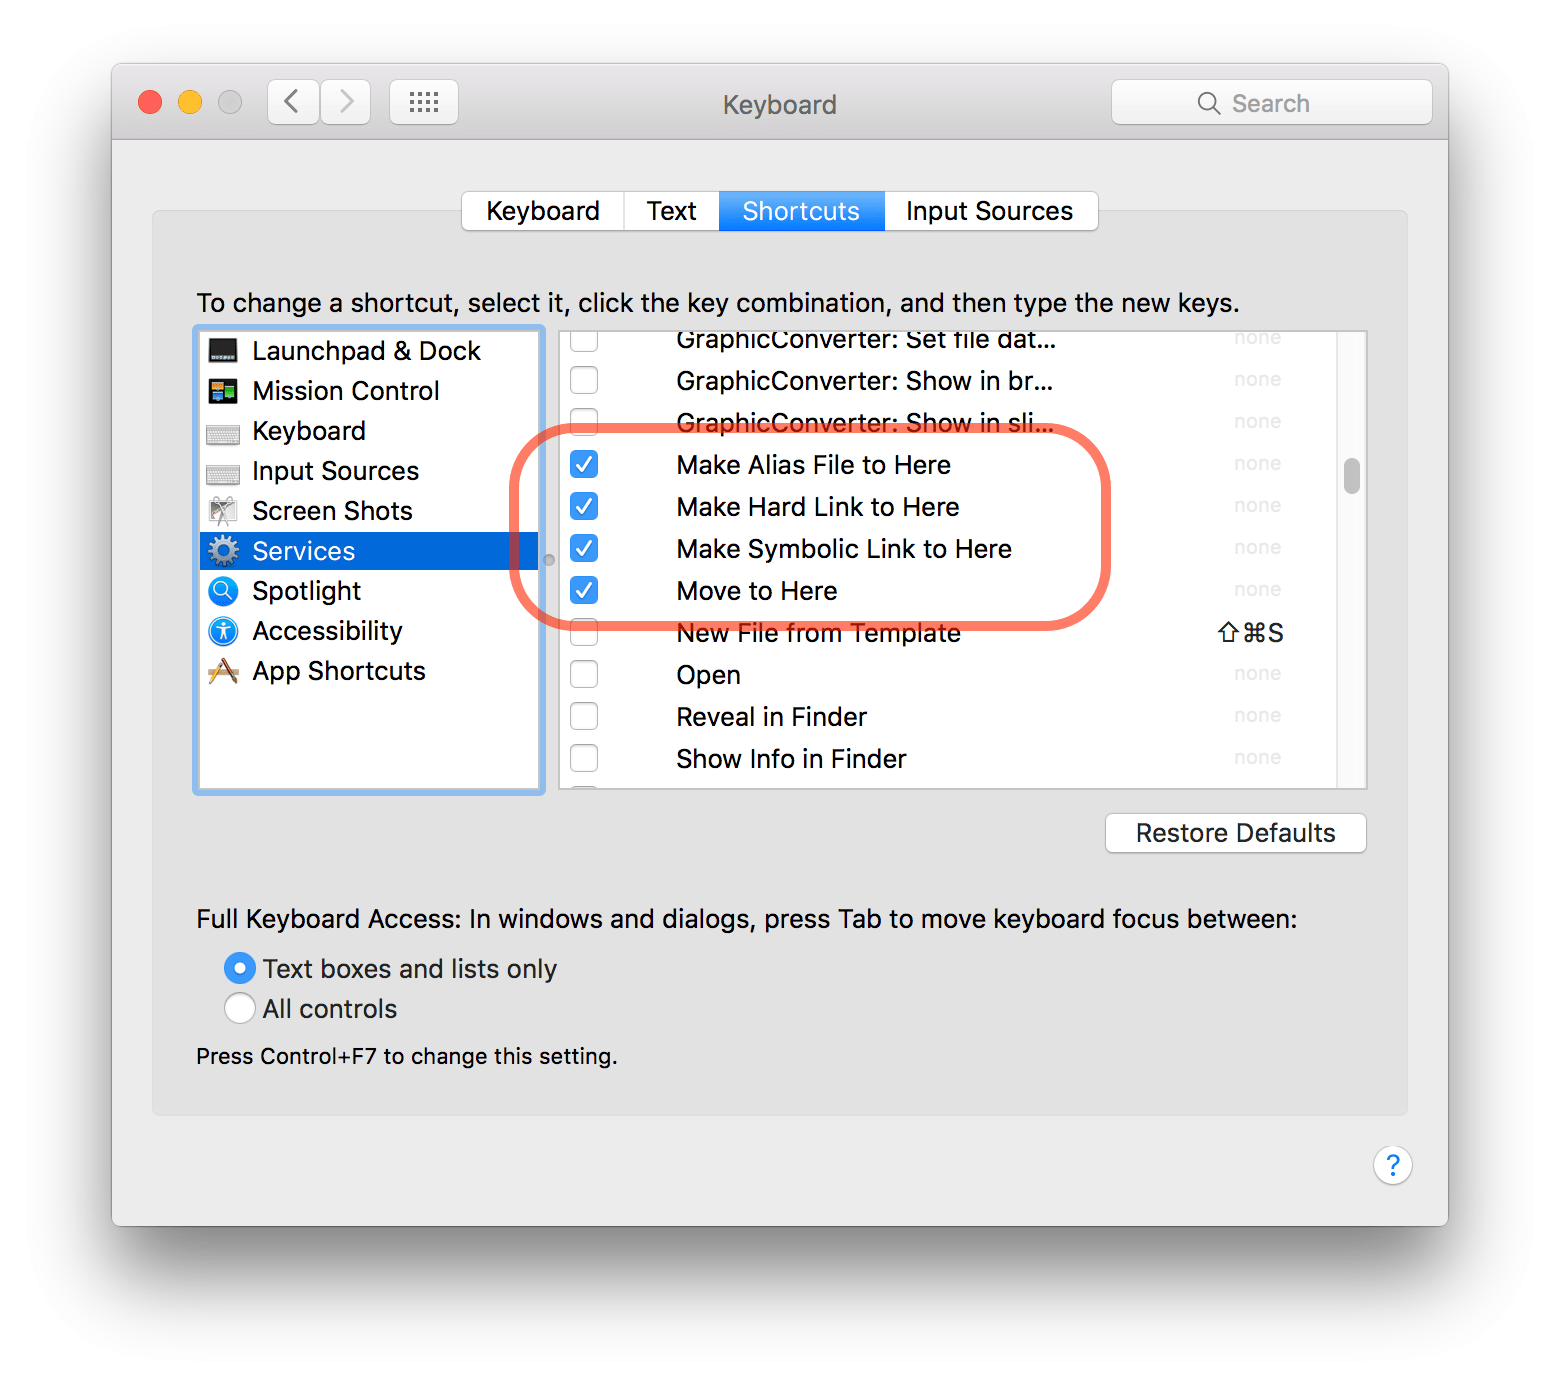Click the Screen Shots camera icon
This screenshot has height=1386, width=1560.
click(222, 510)
